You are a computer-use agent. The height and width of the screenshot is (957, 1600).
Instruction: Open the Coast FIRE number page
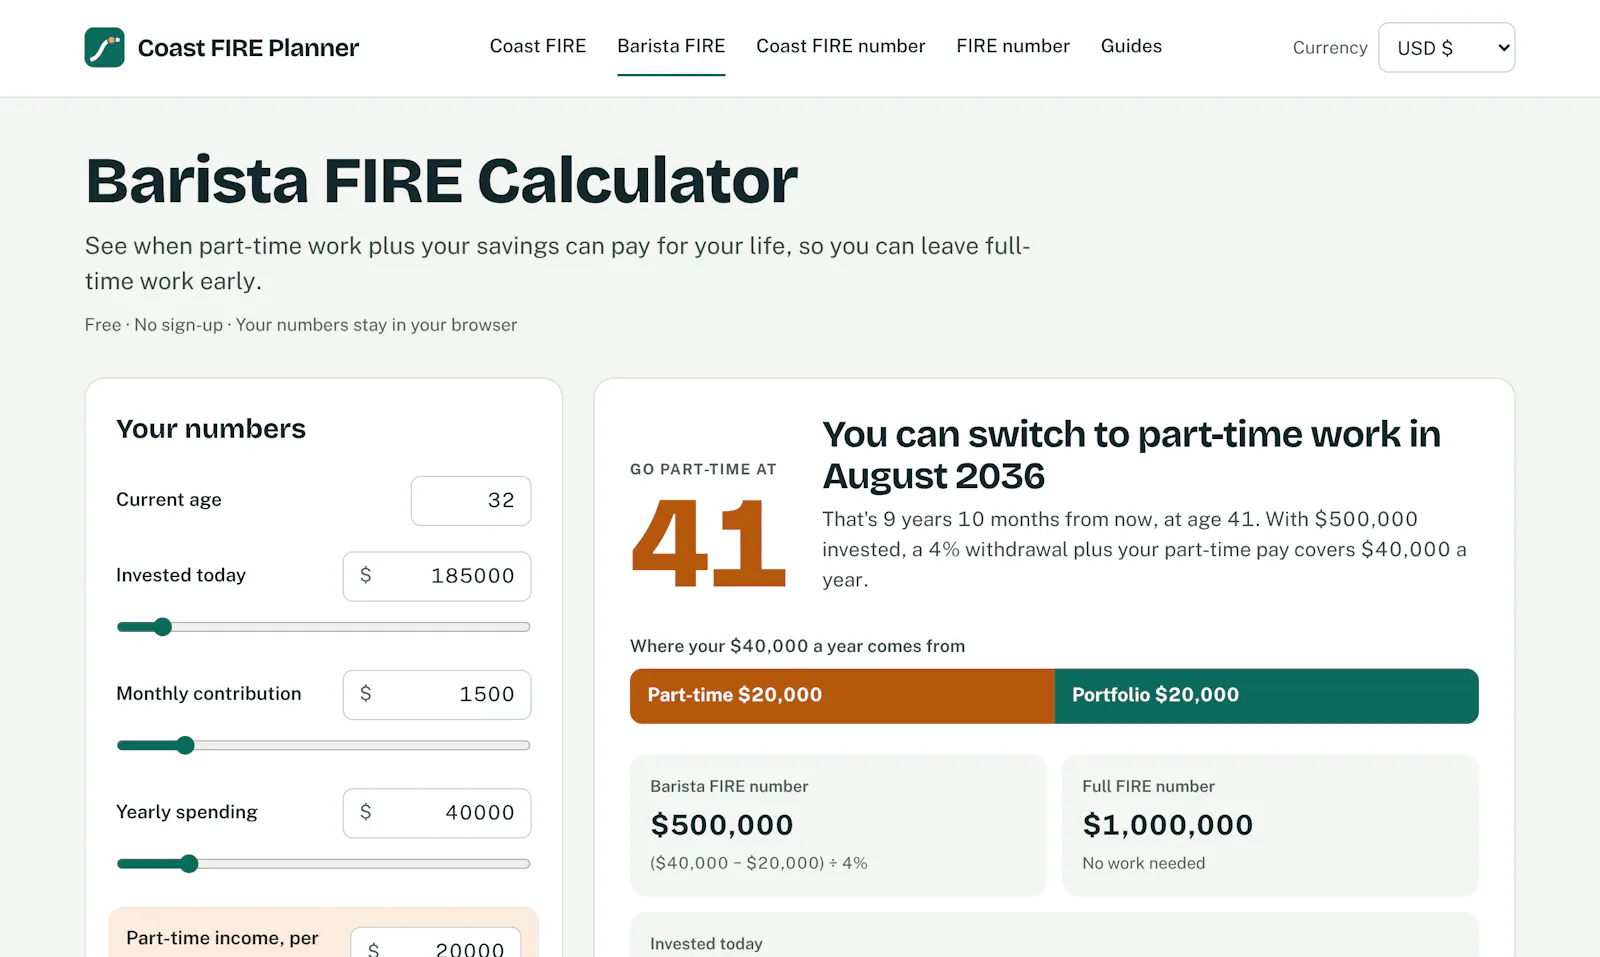click(841, 46)
